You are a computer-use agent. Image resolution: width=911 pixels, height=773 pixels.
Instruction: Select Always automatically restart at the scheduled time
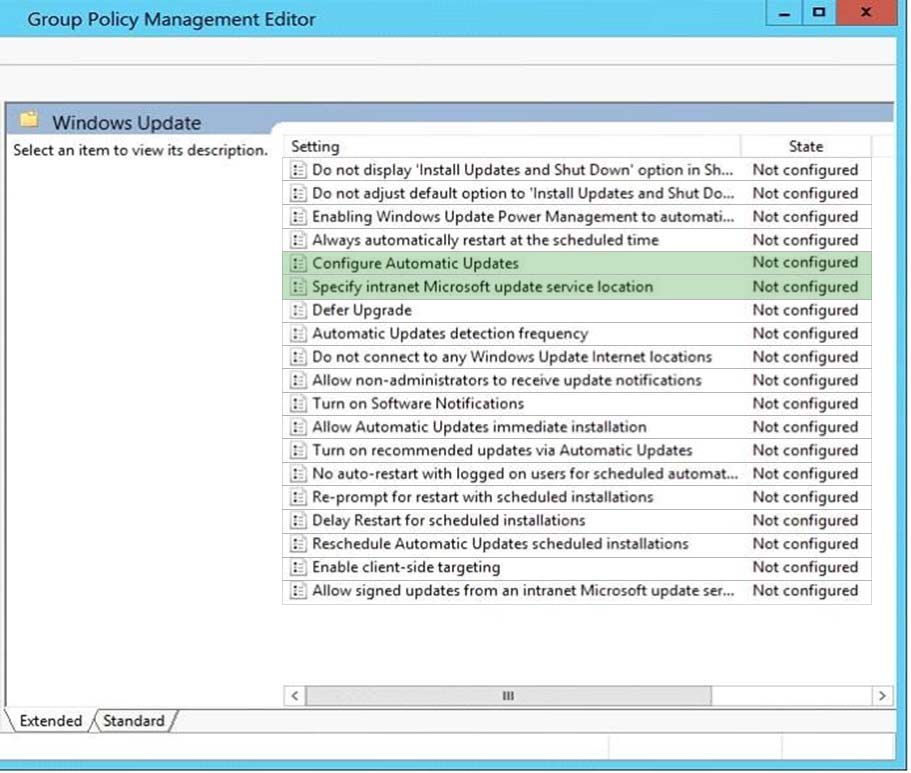click(485, 240)
